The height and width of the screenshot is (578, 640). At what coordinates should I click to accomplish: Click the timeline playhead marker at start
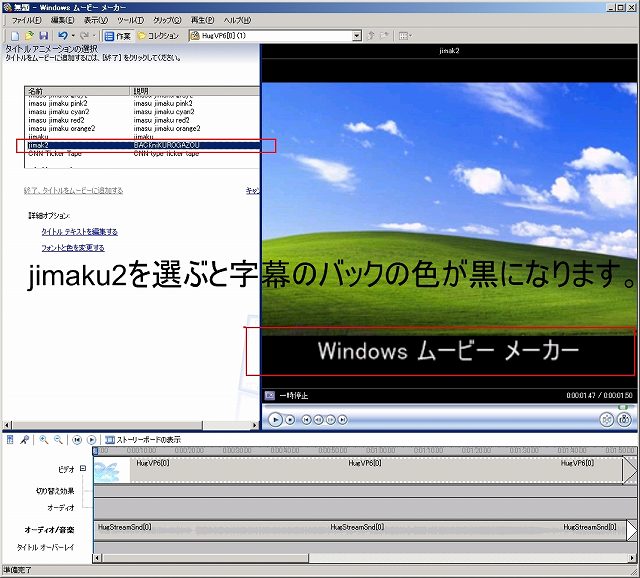pos(96,451)
